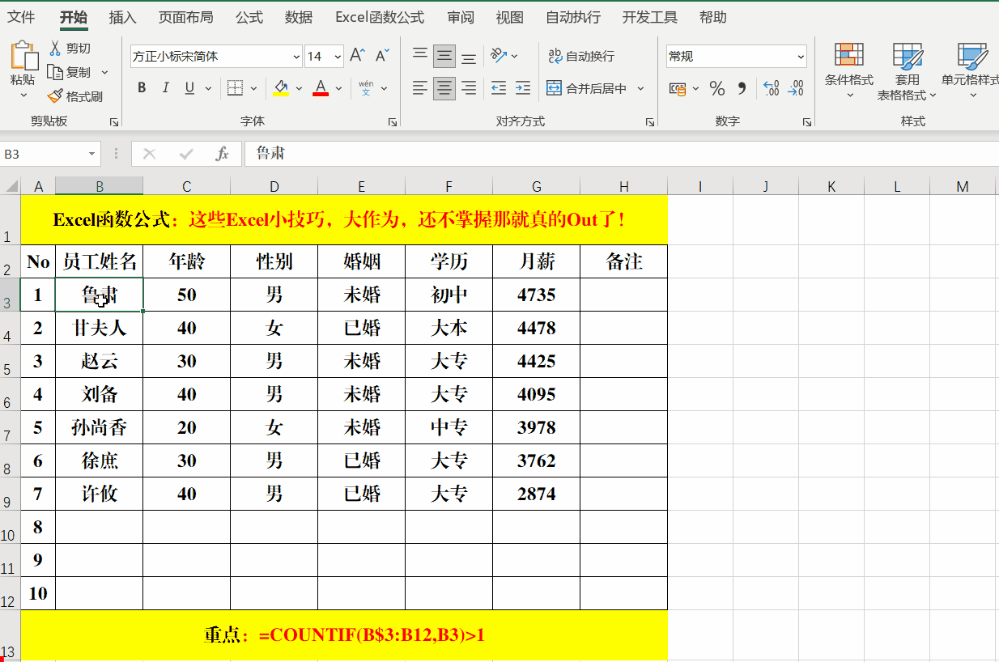
Task: Align text left
Action: 420,88
